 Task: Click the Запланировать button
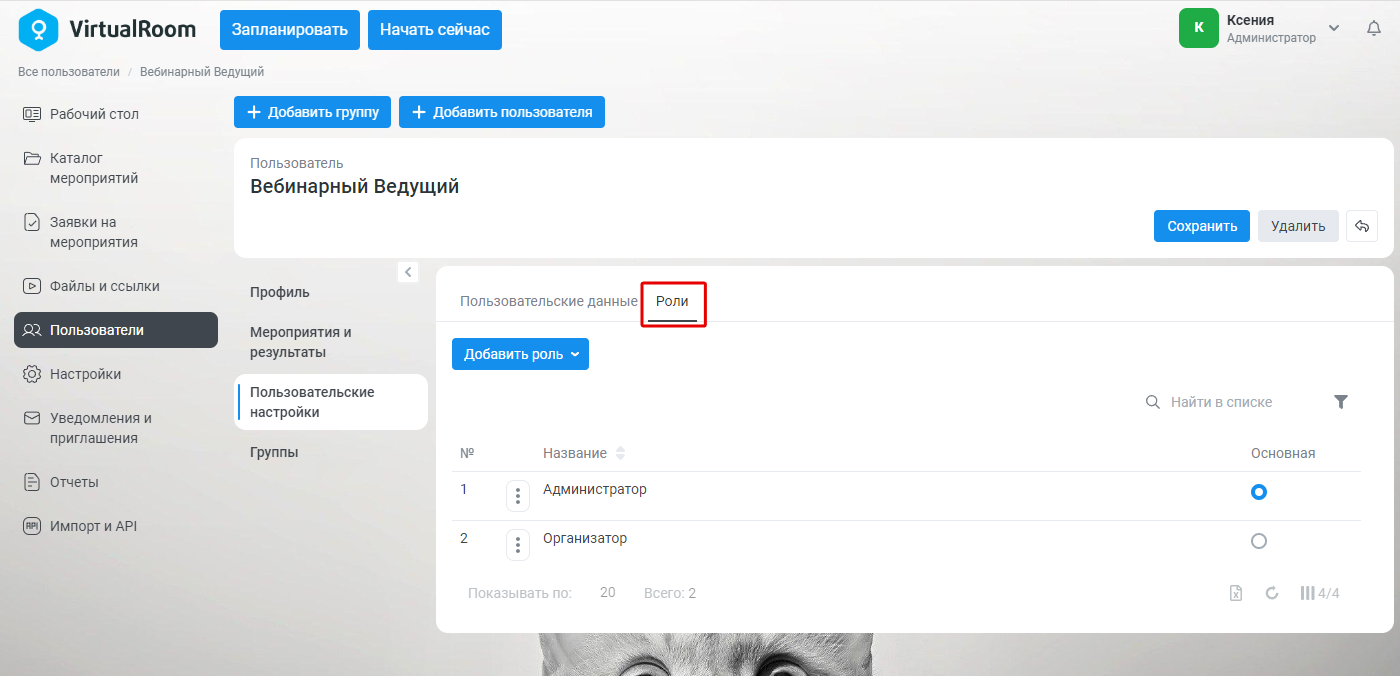click(290, 30)
